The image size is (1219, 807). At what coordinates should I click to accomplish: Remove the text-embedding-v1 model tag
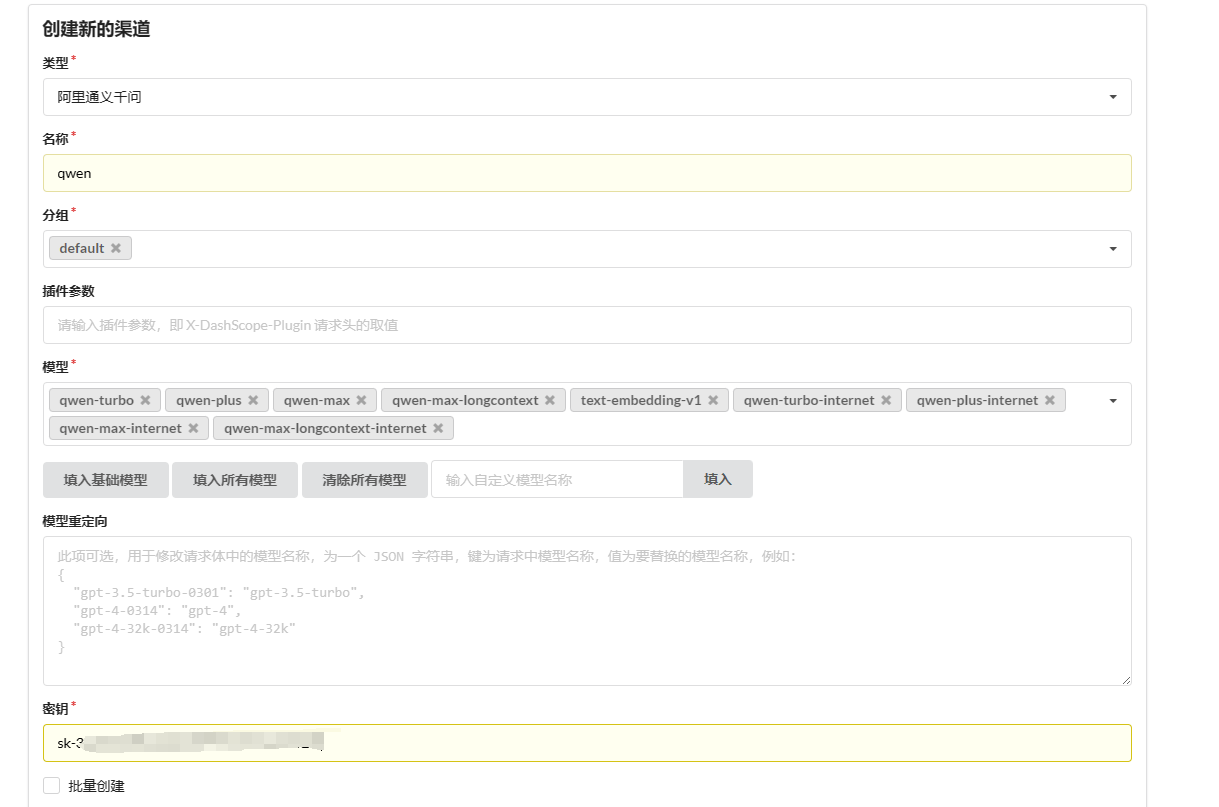(713, 400)
